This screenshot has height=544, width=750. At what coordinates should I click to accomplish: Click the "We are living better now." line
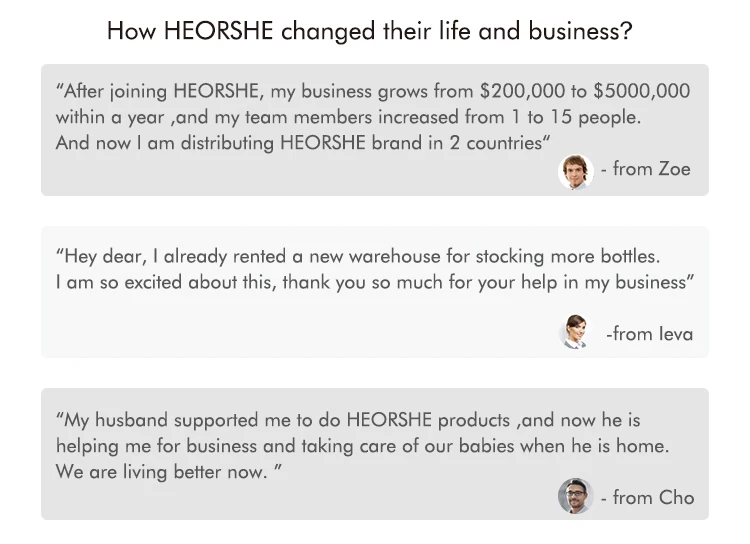162,471
